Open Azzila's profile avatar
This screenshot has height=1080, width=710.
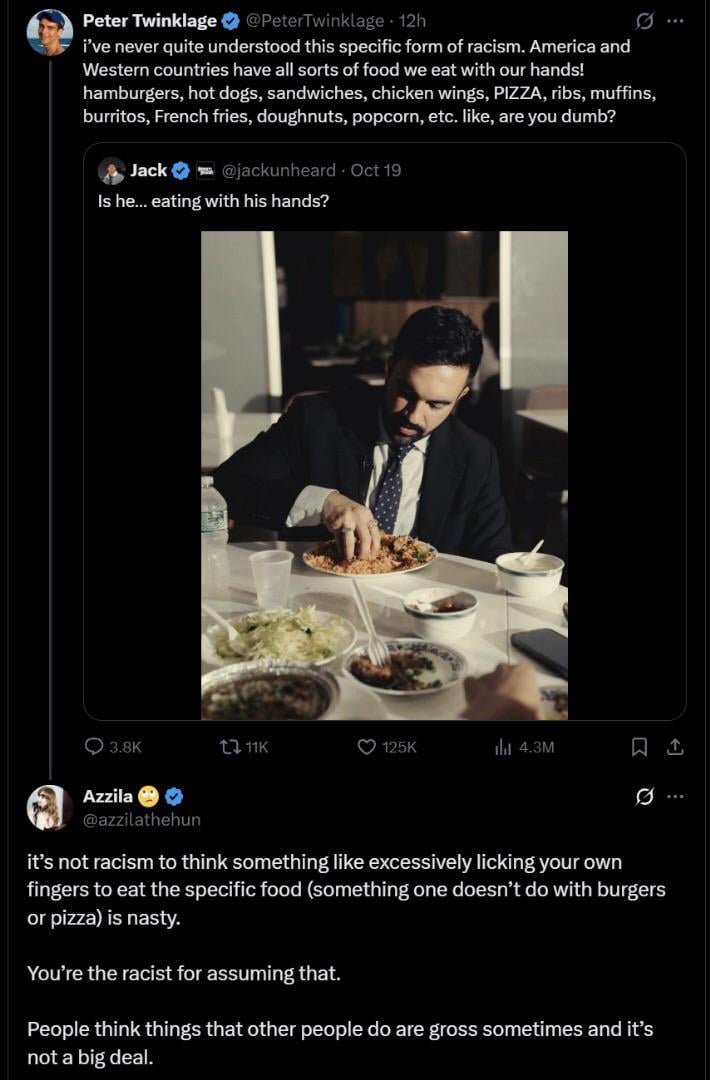(x=49, y=808)
